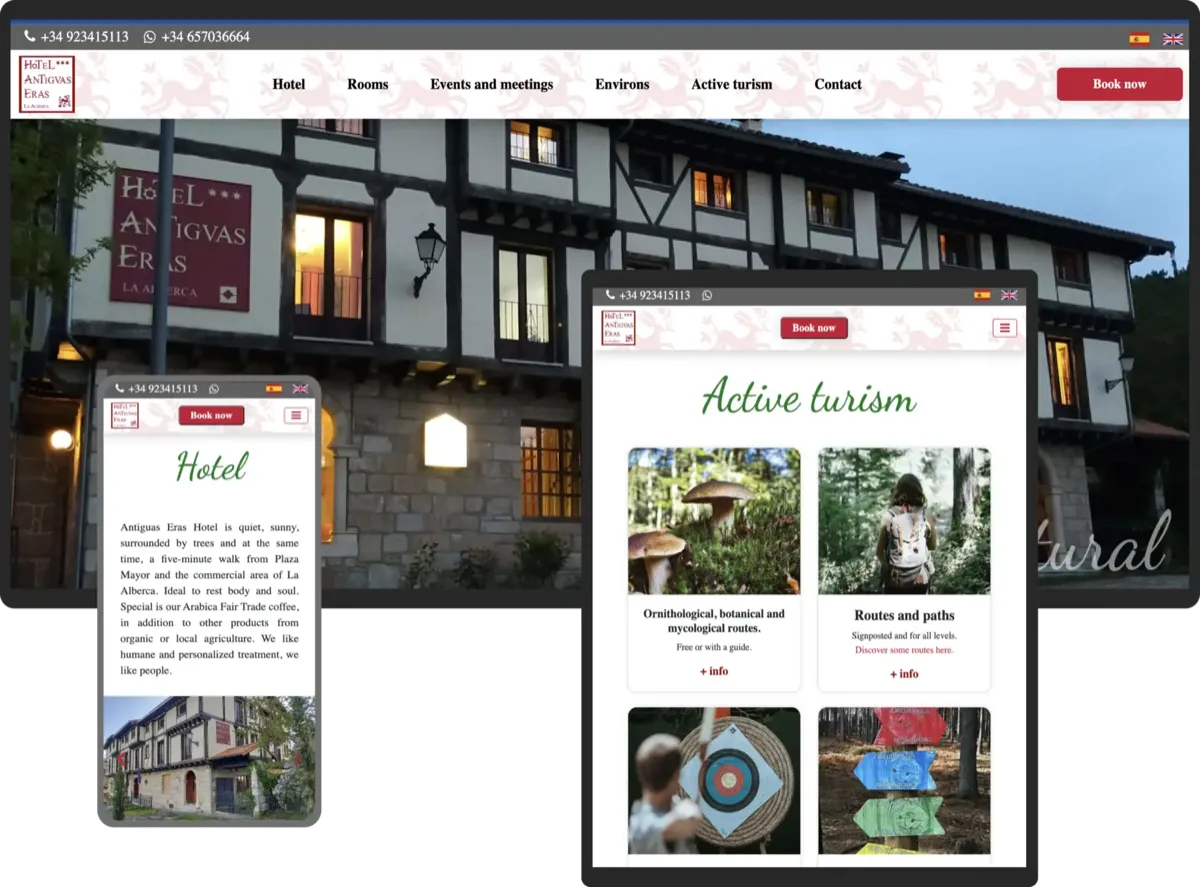Select the Spanish flag in tablet view
The height and width of the screenshot is (887, 1200).
click(982, 296)
